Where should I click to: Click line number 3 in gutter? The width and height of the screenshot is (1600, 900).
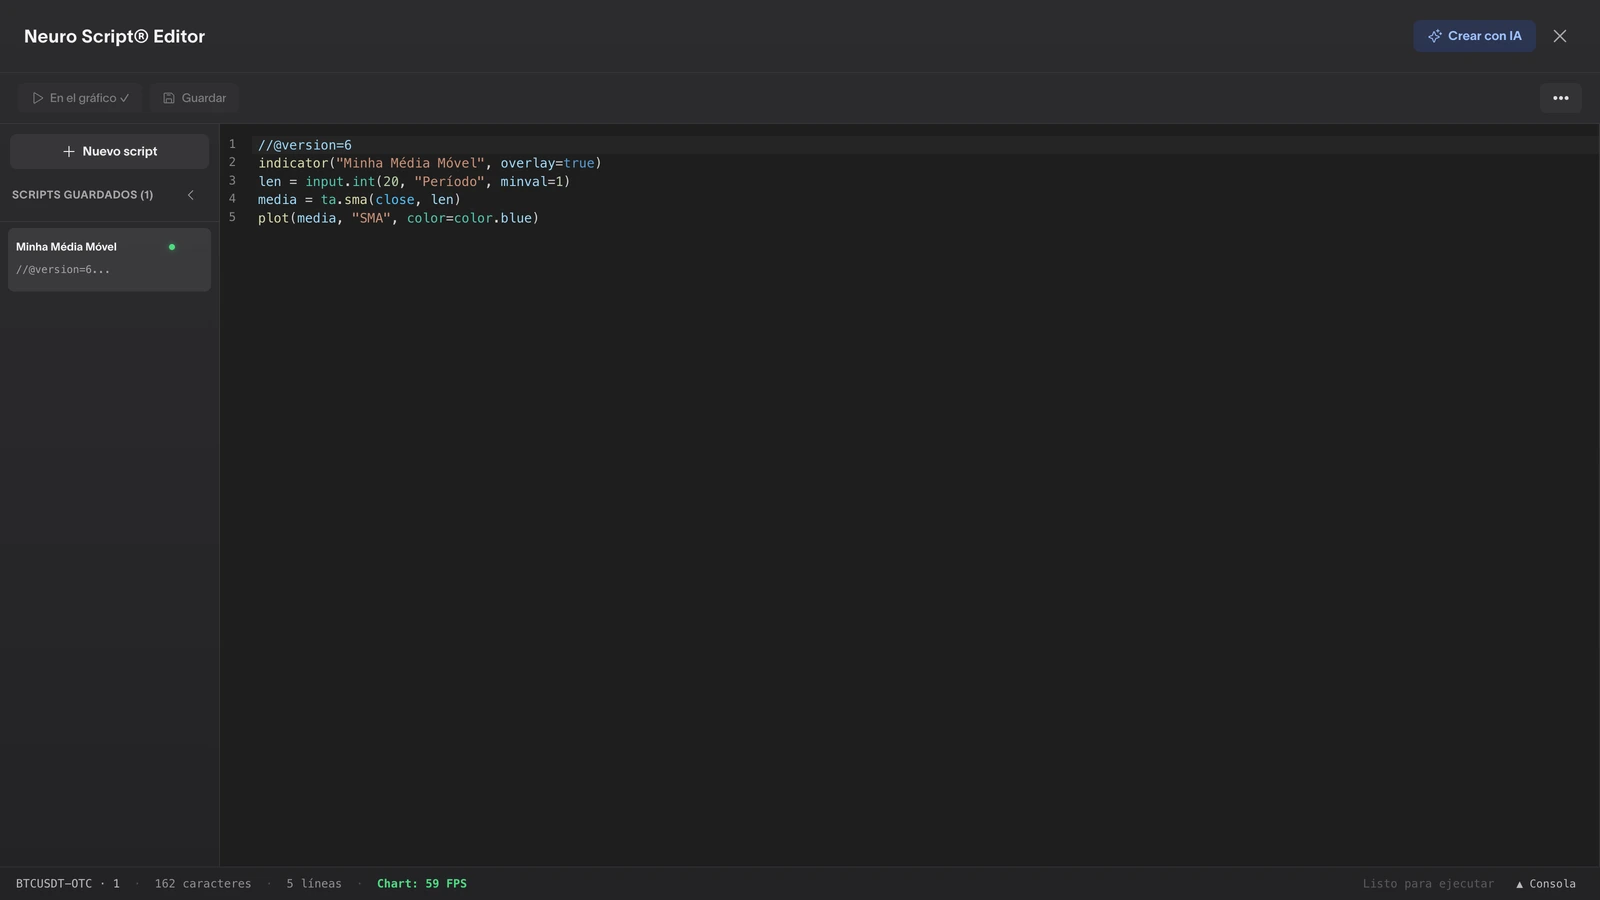(x=232, y=181)
